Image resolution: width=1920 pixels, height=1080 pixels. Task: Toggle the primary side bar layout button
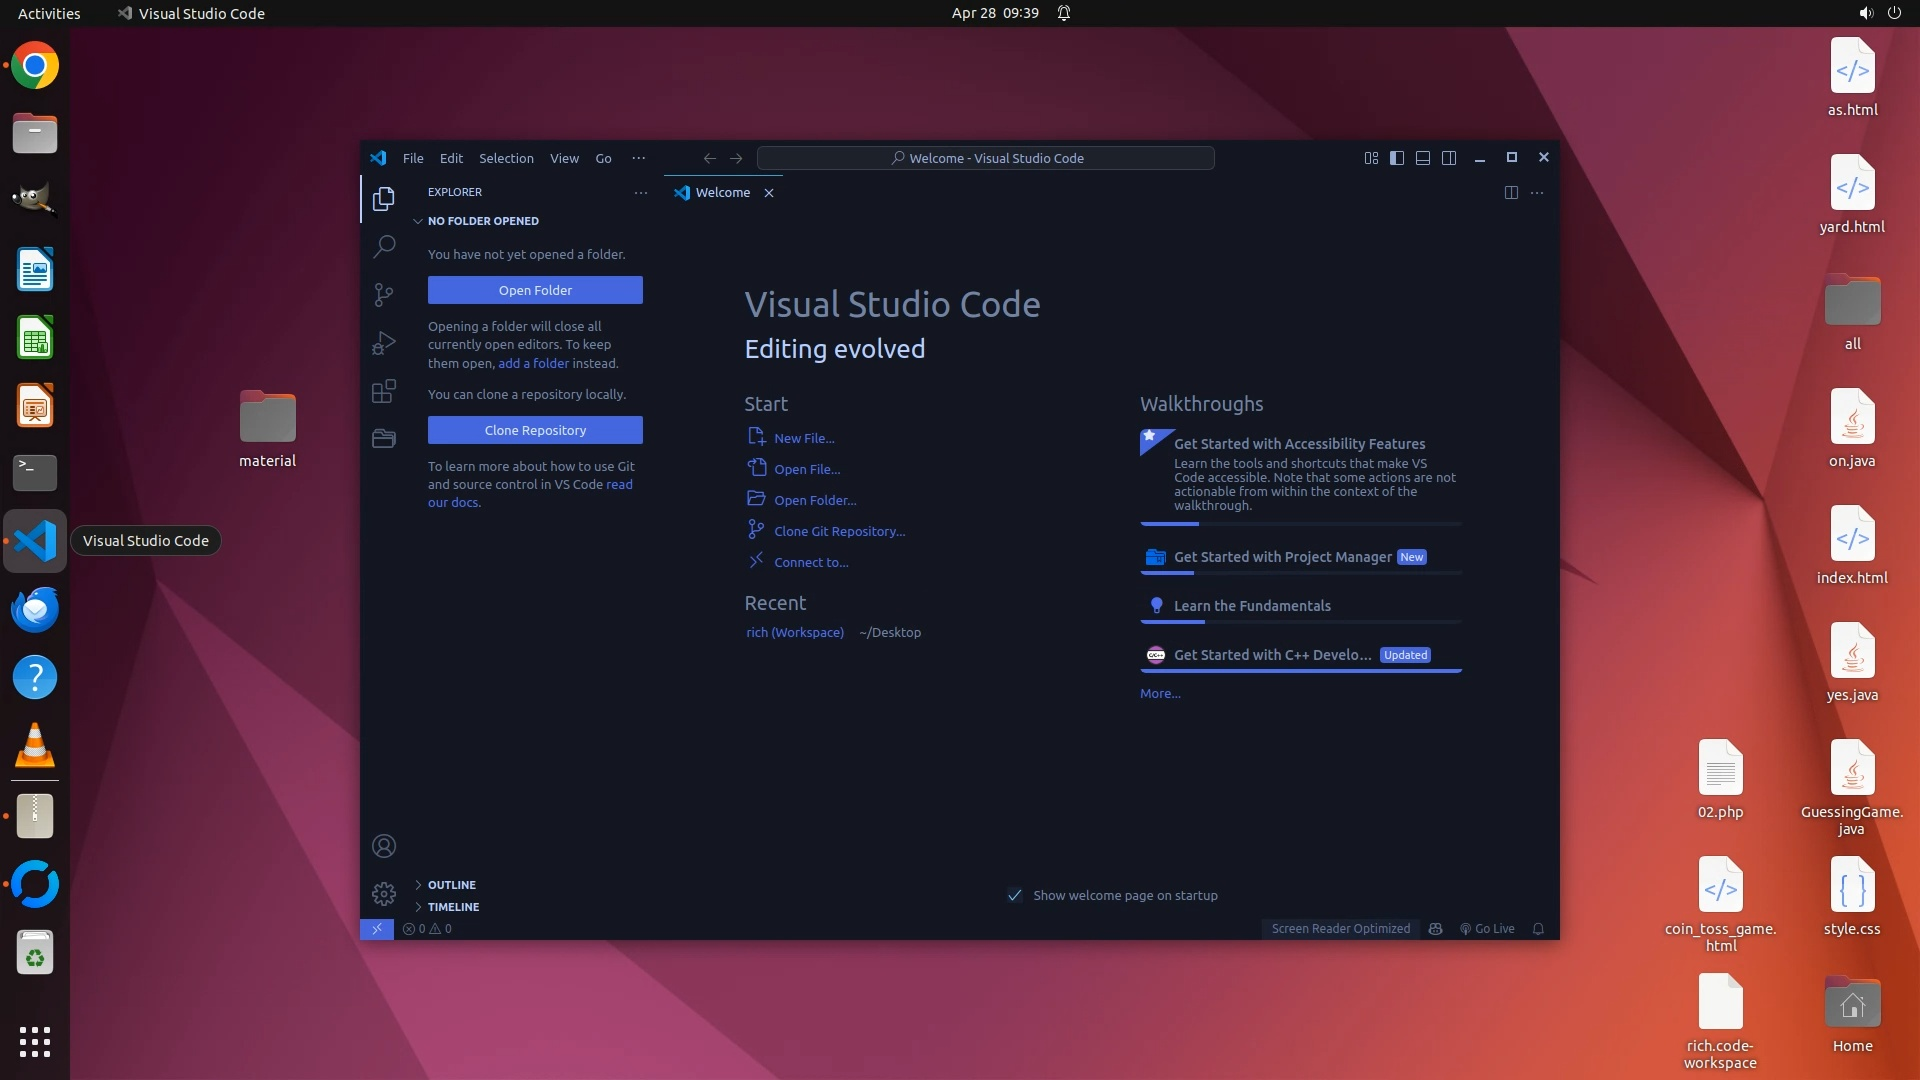[1397, 158]
